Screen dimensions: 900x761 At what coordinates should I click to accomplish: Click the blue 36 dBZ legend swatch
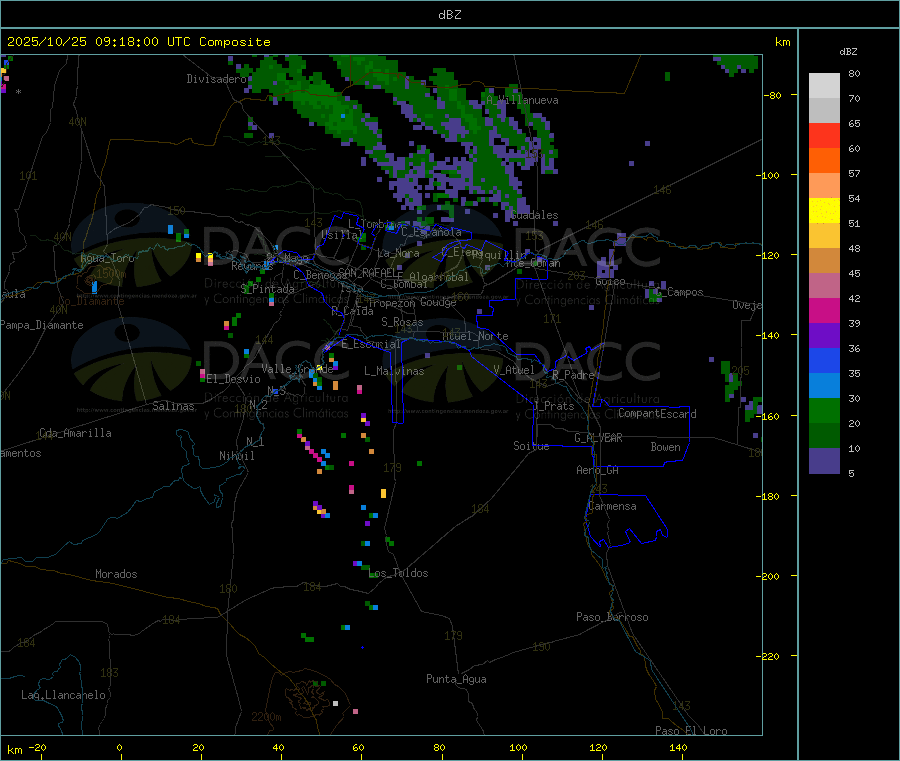pyautogui.click(x=824, y=360)
